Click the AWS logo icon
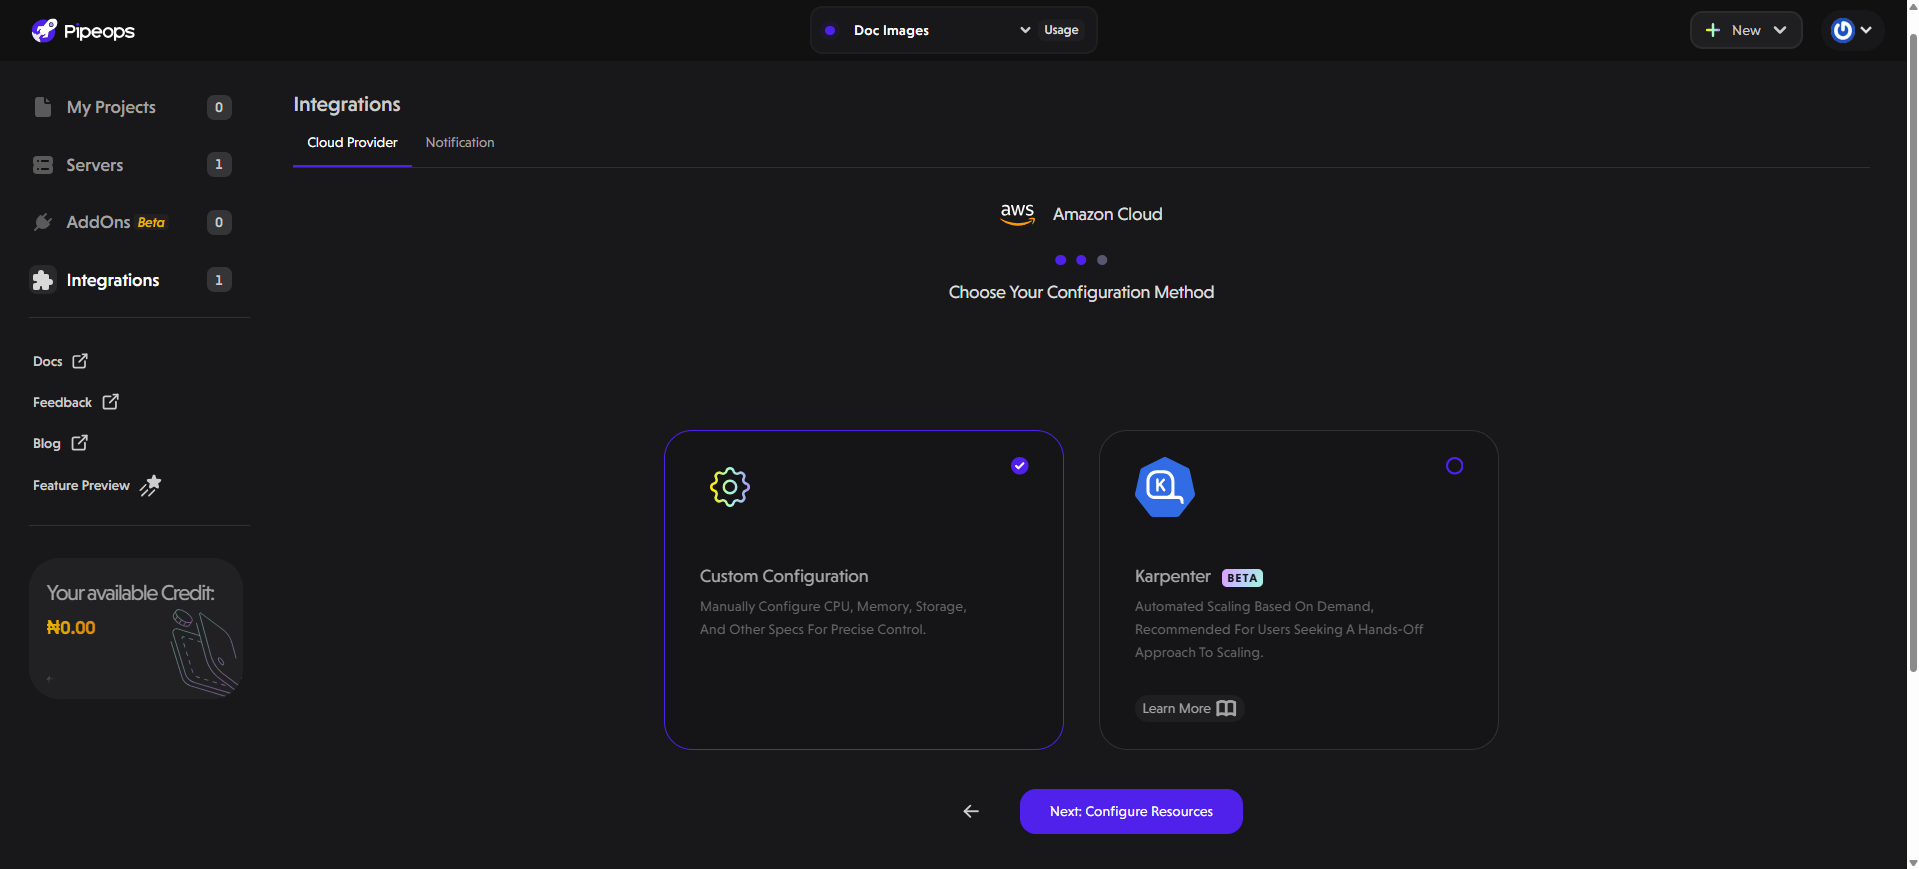This screenshot has height=869, width=1919. (x=1017, y=214)
